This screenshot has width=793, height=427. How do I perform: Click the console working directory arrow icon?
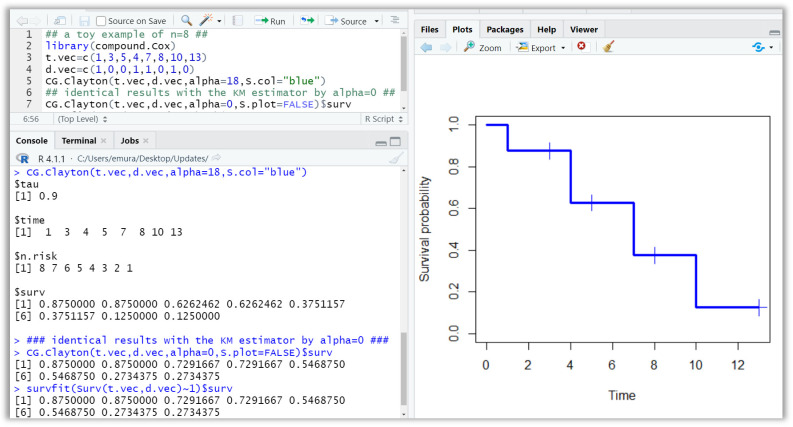[x=216, y=158]
